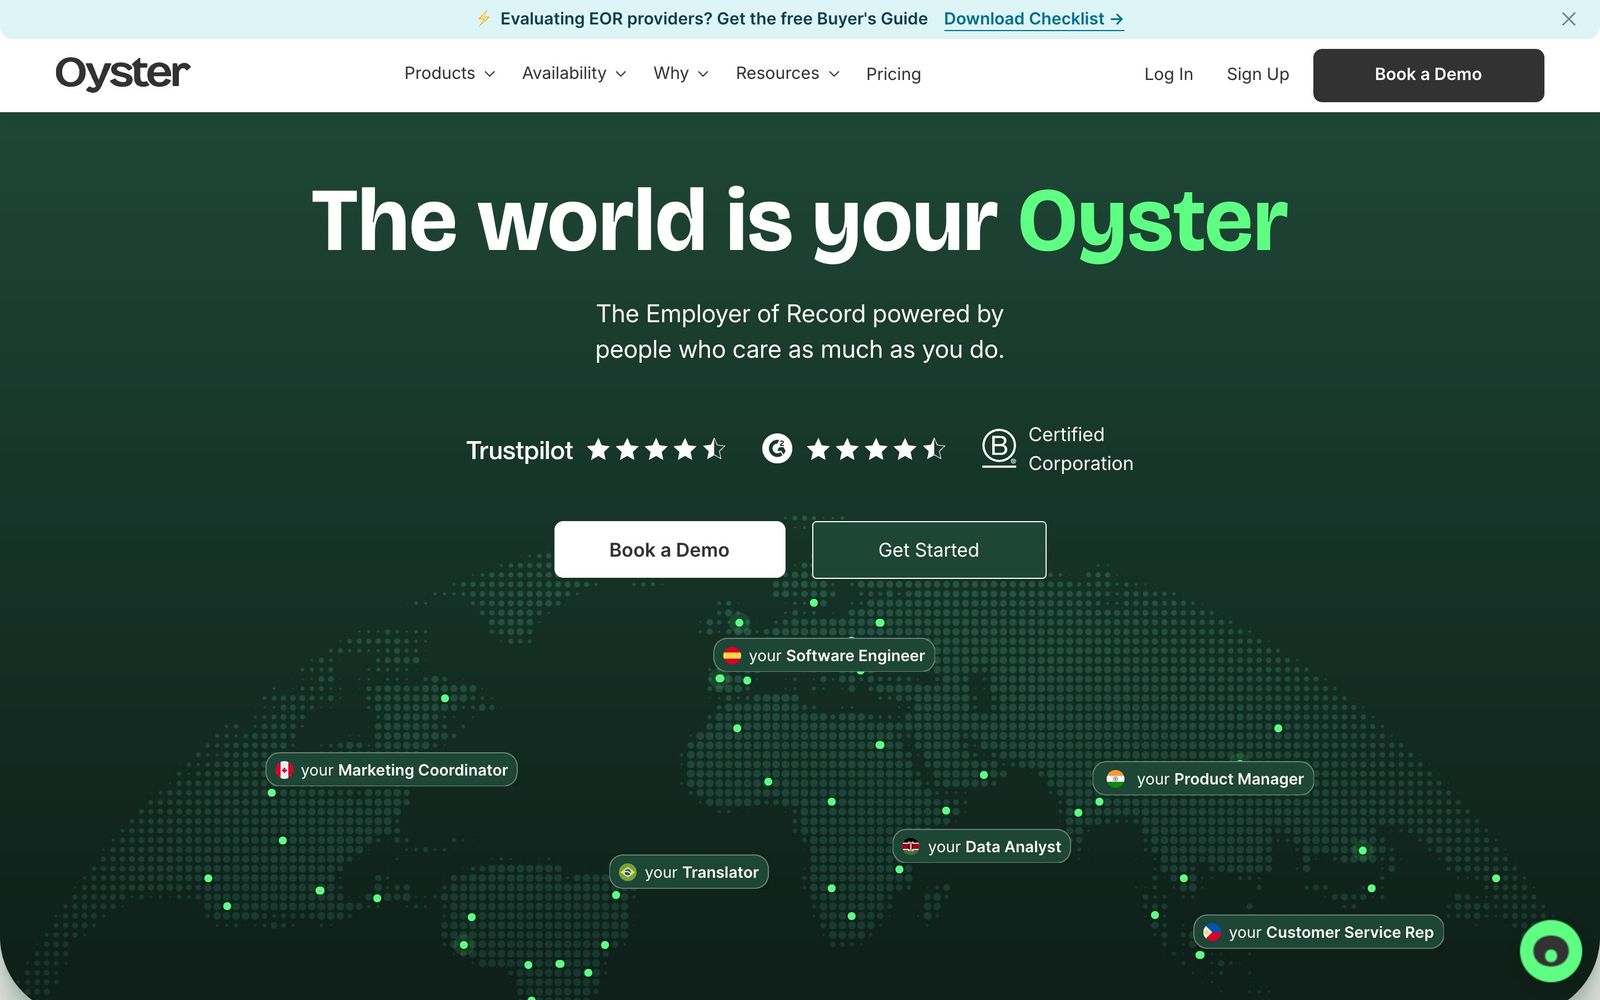Screen dimensions: 1600x1000
Task: Select the your Customer Service Rep tag
Action: [x=1318, y=932]
